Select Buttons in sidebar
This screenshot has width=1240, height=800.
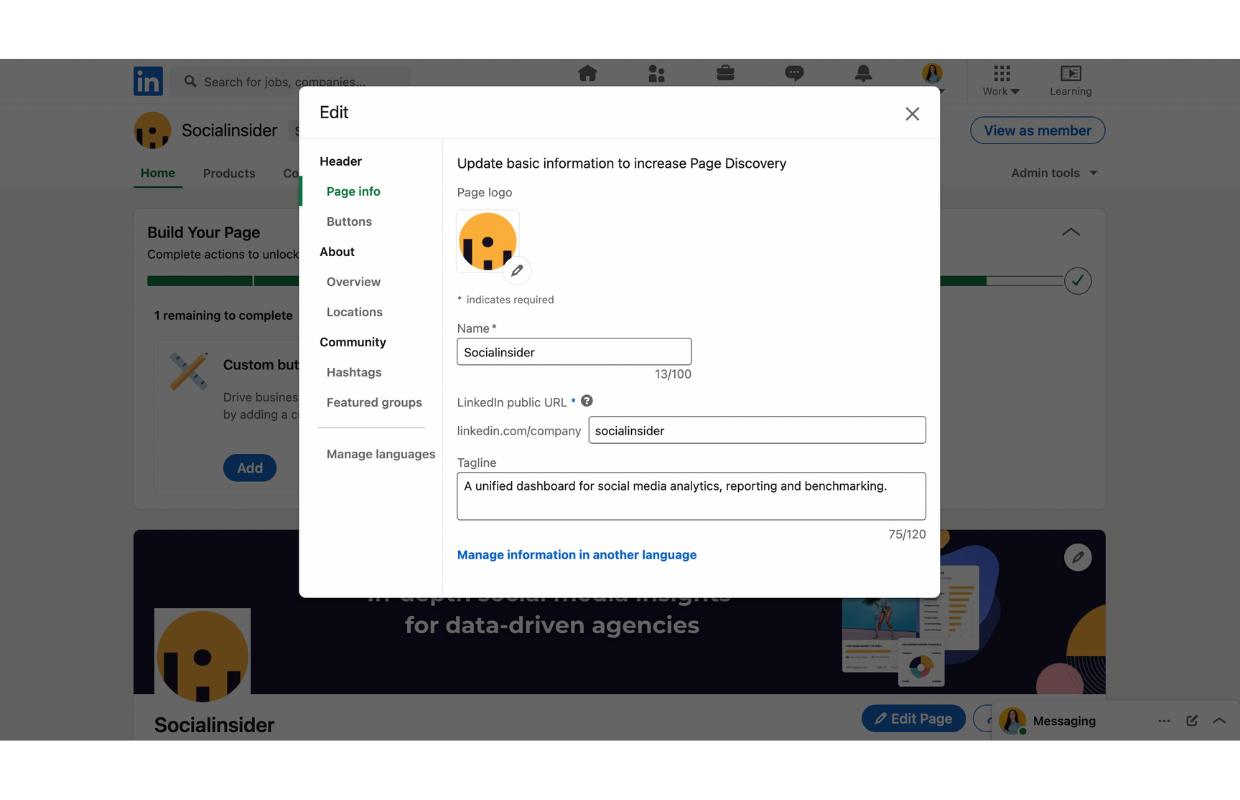pos(349,221)
